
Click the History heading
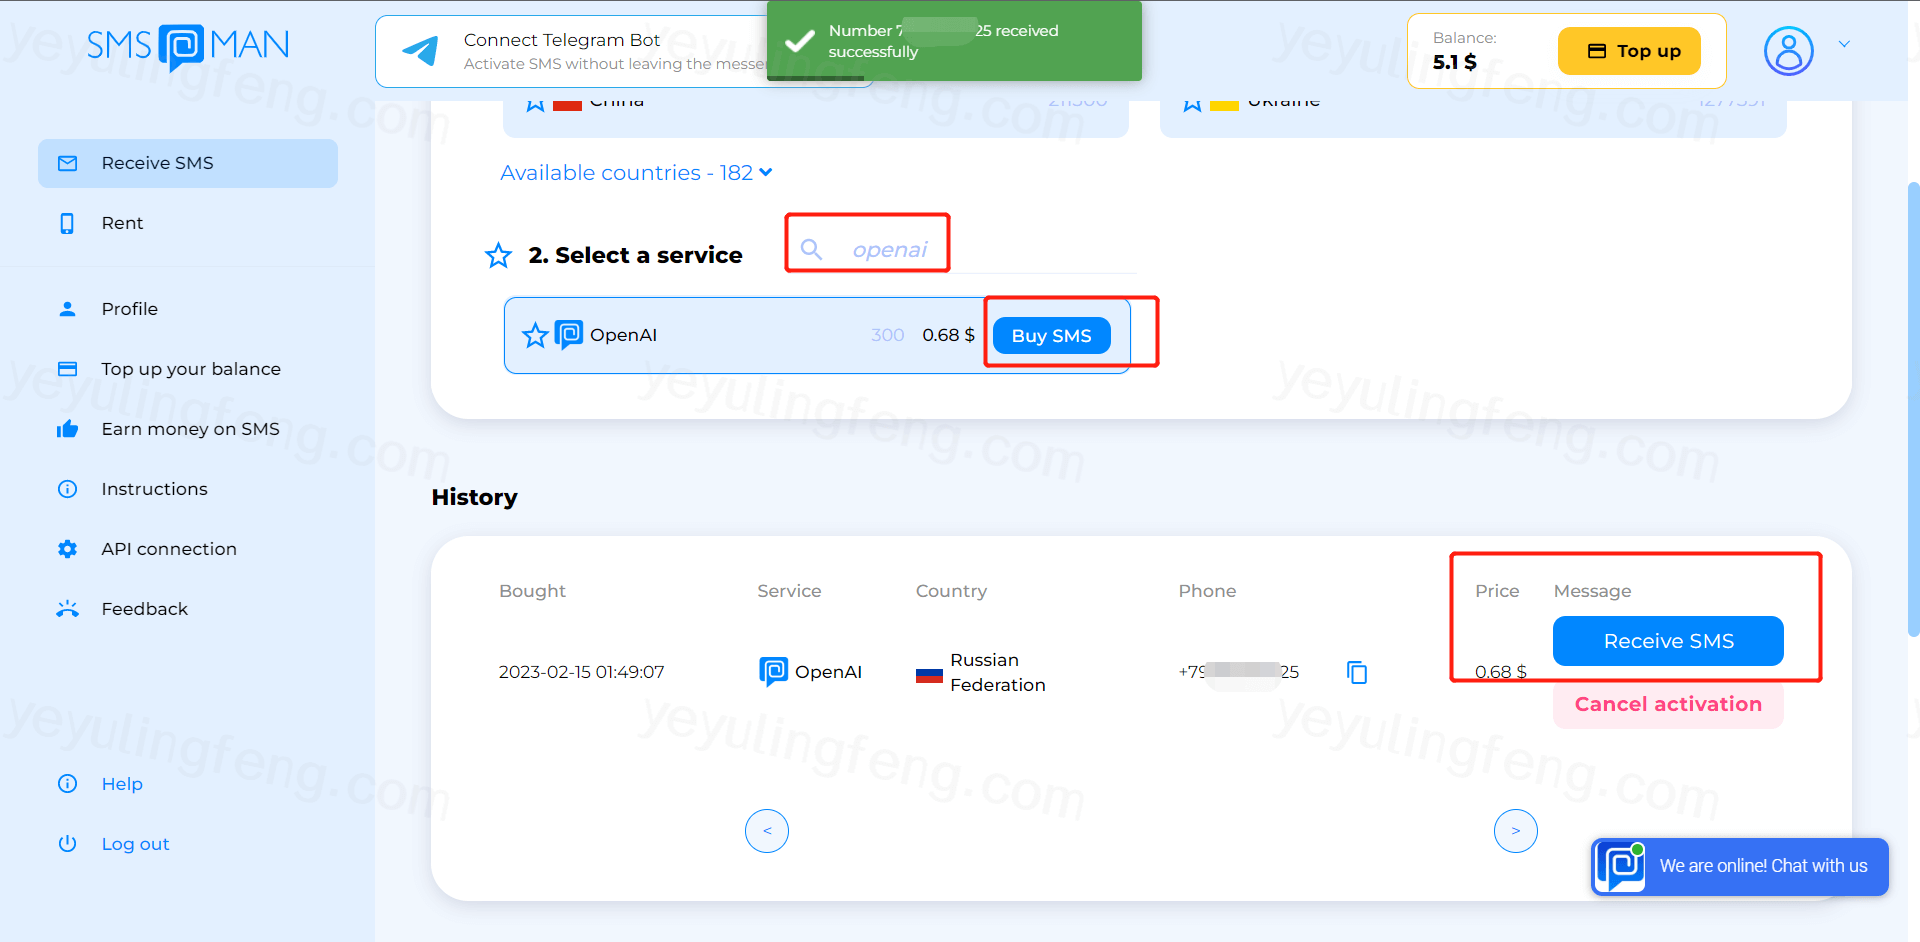[474, 497]
